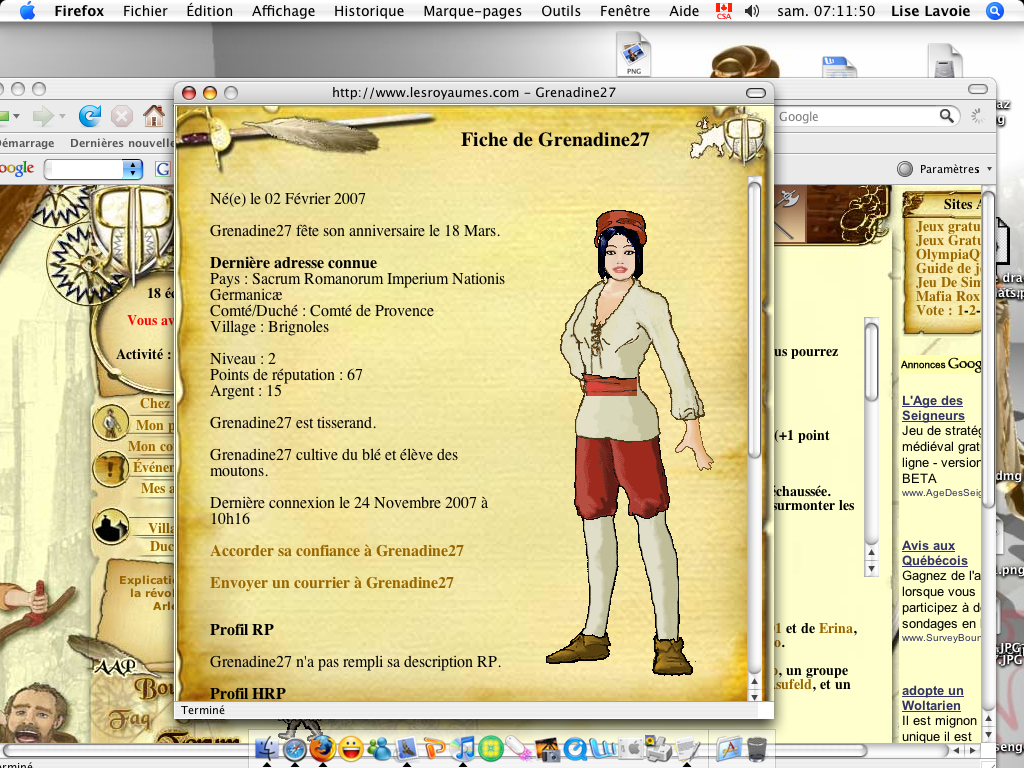Screen dimensions: 1024x768
Task: Open the Marque-pages menu
Action: point(473,11)
